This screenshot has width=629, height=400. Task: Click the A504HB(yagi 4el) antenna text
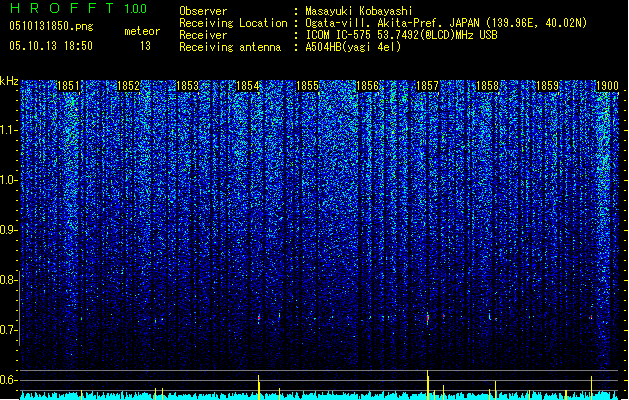pyautogui.click(x=353, y=47)
